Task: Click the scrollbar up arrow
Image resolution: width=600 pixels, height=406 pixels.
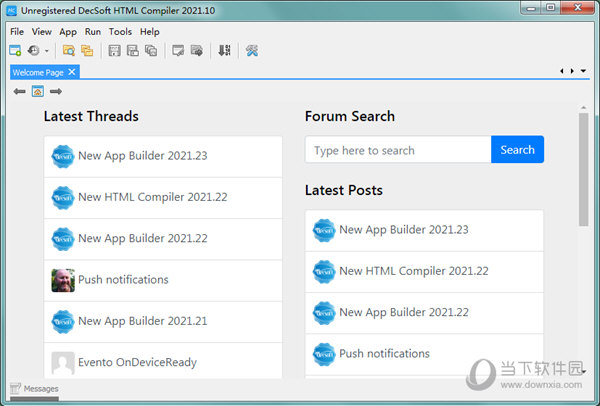Action: pyautogui.click(x=583, y=108)
